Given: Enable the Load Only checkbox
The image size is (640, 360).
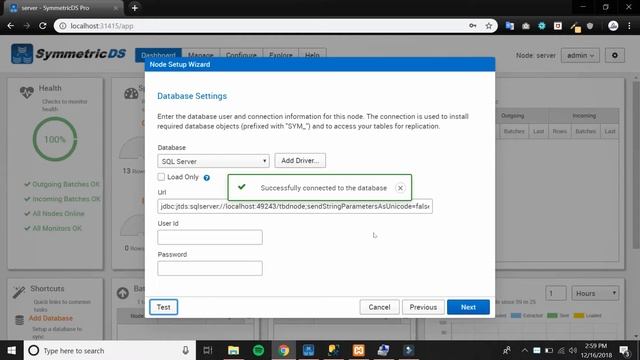Looking at the screenshot, I should tap(161, 177).
